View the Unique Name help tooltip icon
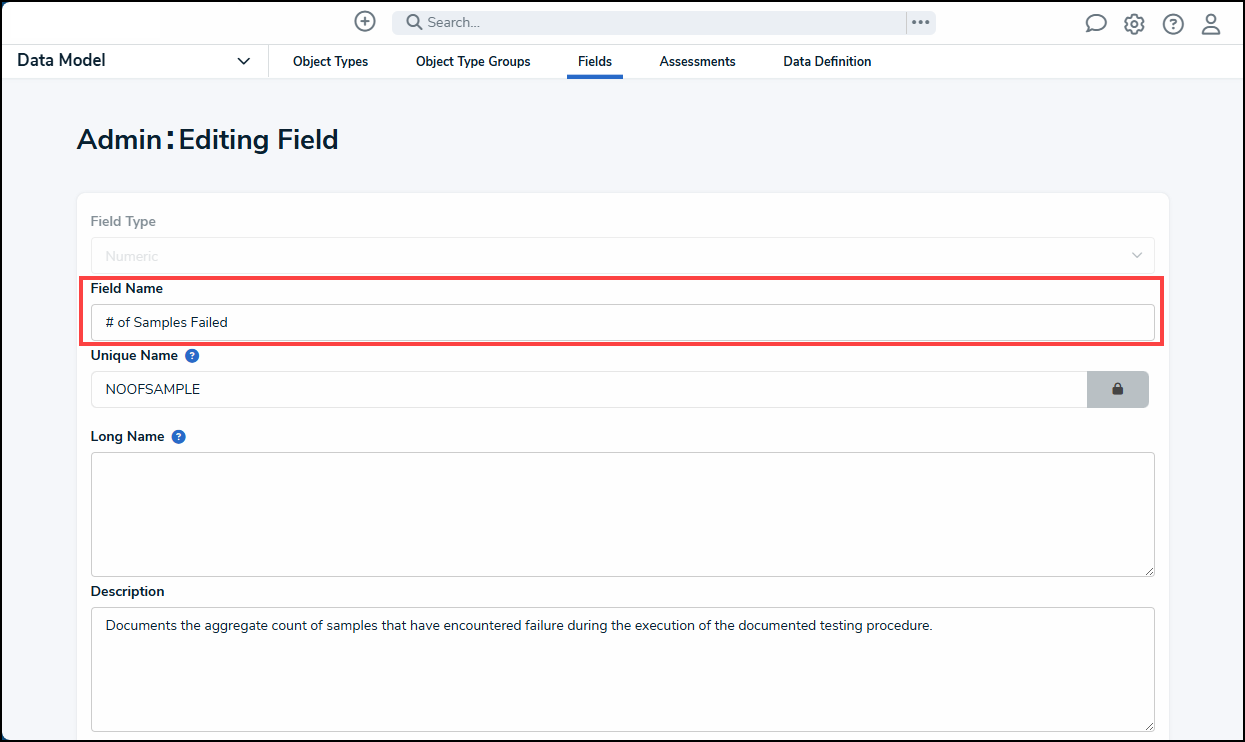The width and height of the screenshot is (1245, 742). (x=191, y=355)
